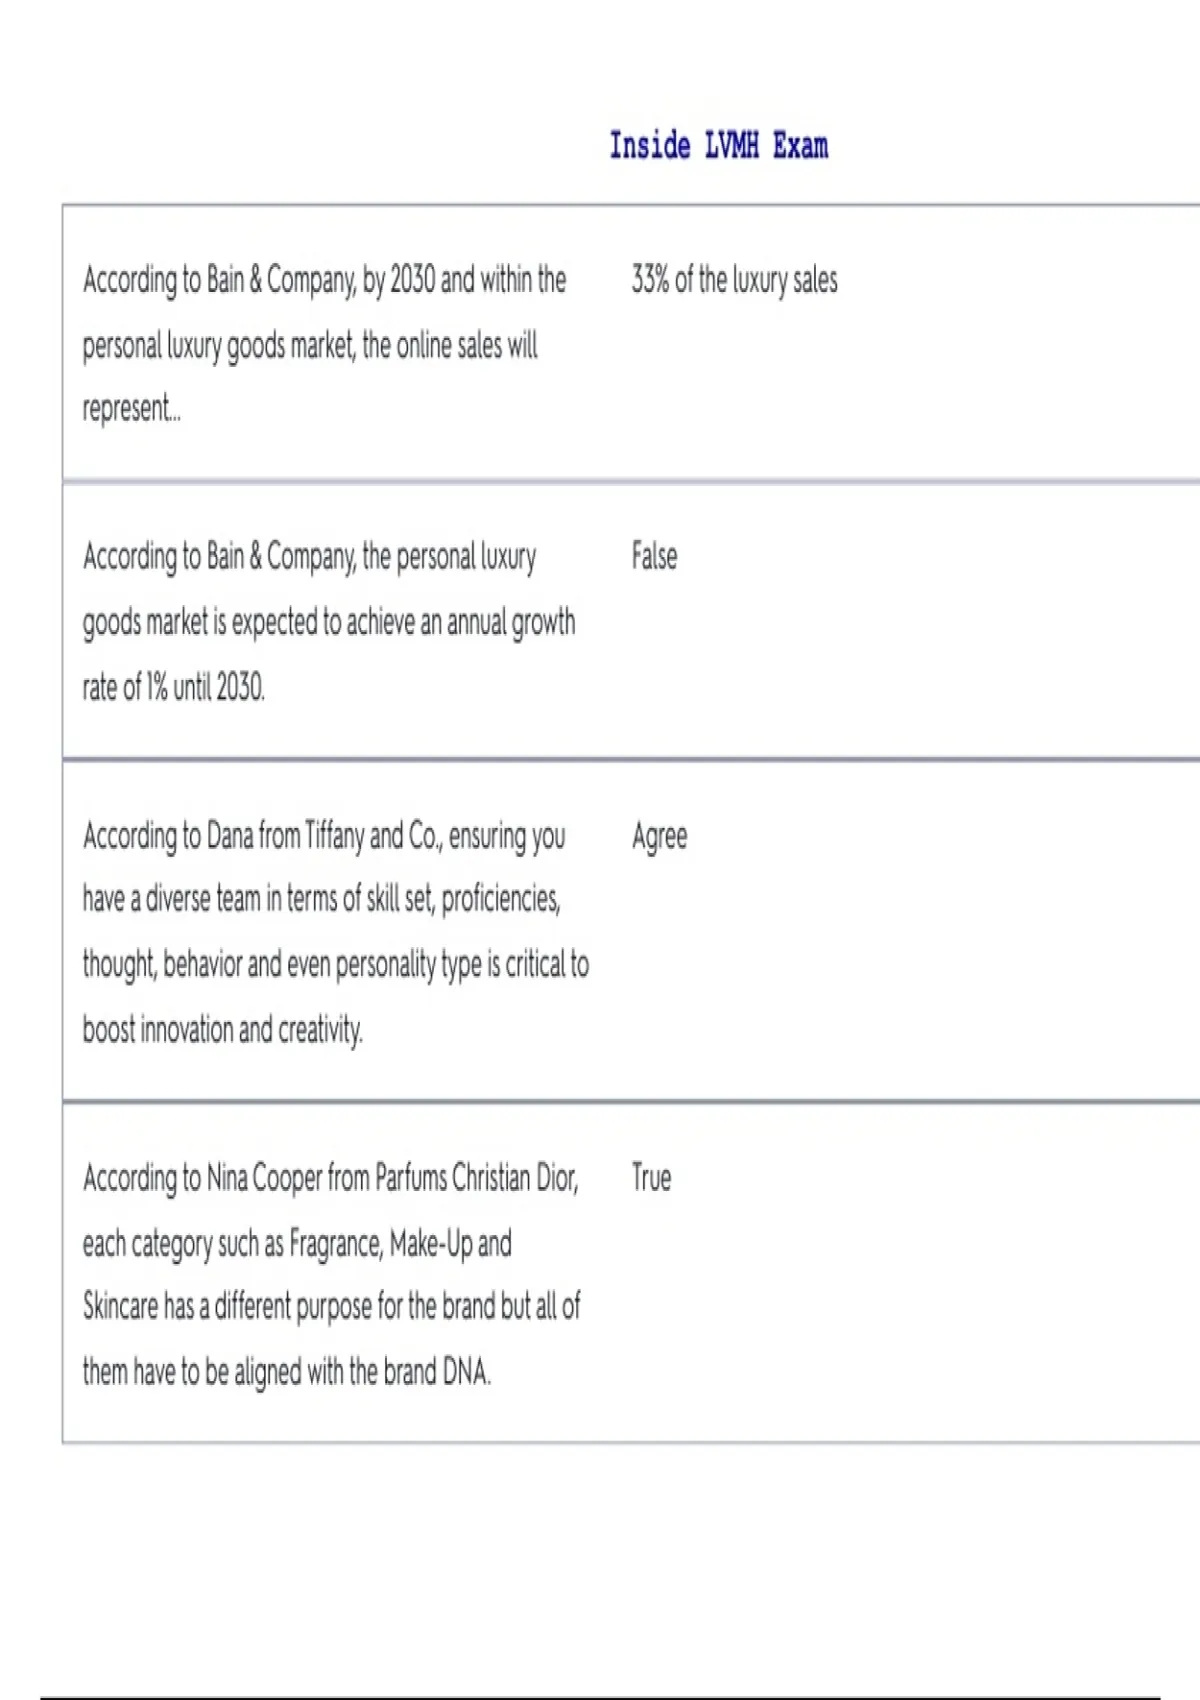The width and height of the screenshot is (1200, 1700).
Task: Click the "True" answer text
Action: 651,1178
